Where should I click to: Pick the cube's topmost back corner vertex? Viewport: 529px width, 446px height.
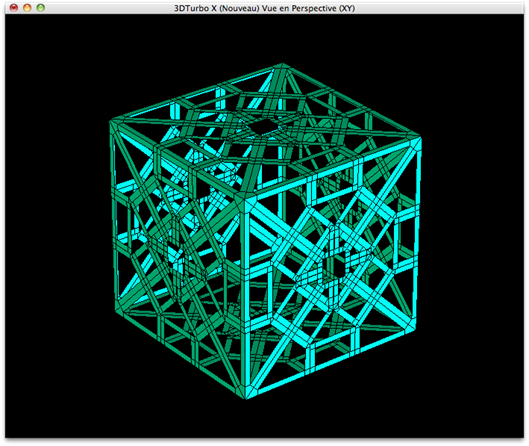click(282, 67)
